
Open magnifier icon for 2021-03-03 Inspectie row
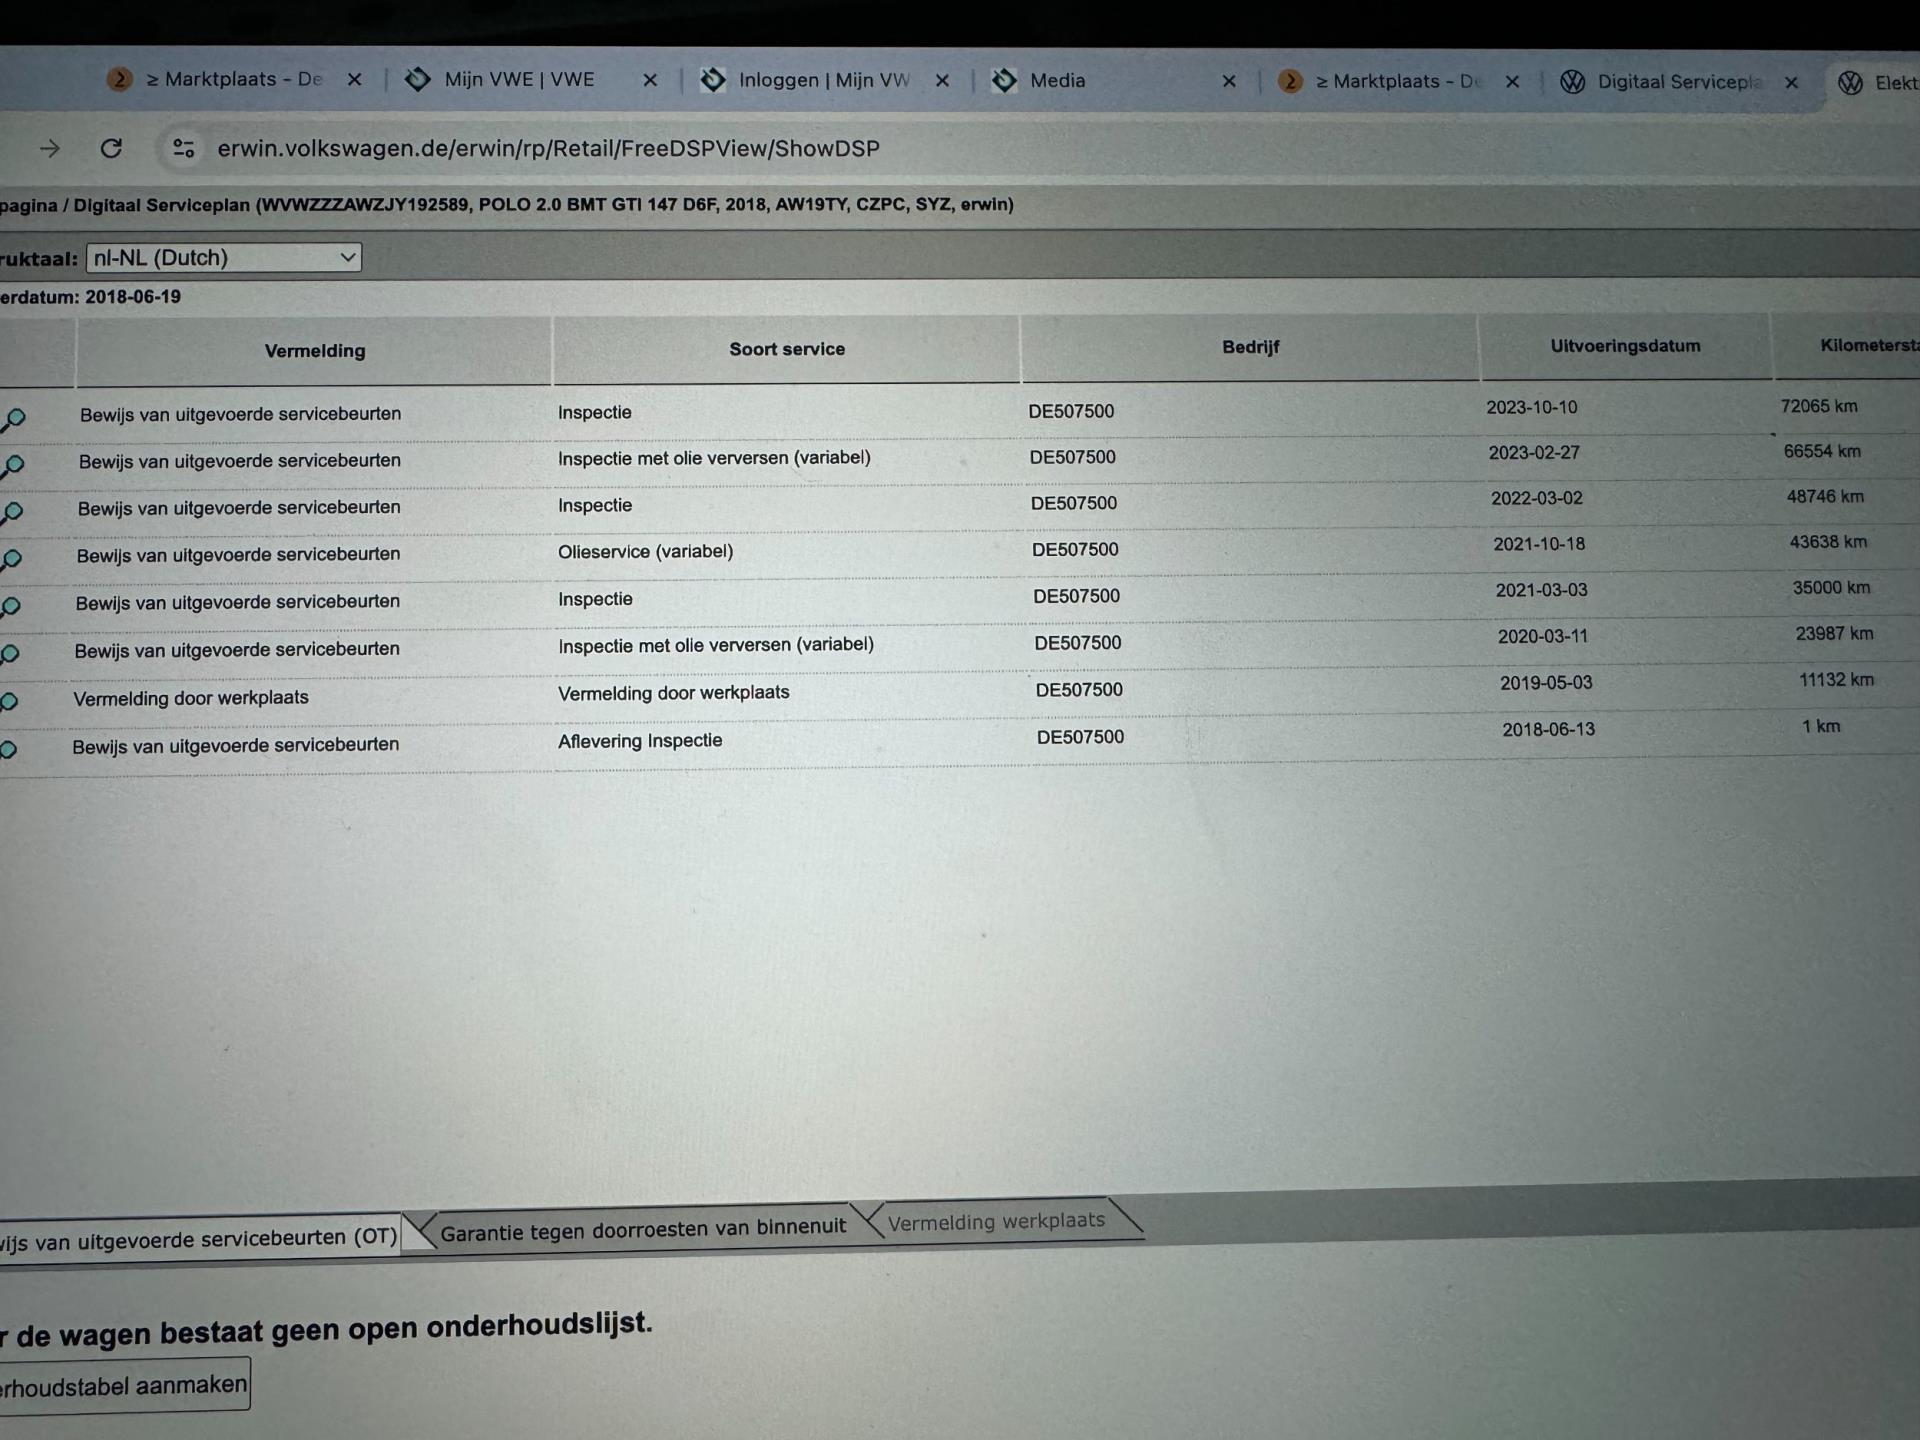10,607
